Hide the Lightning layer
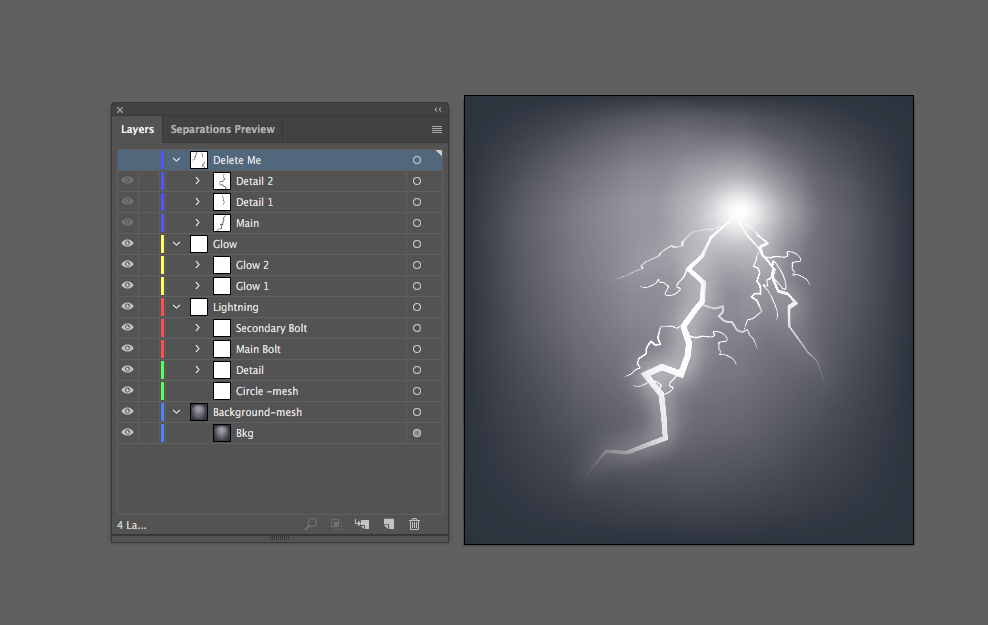Viewport: 988px width, 625px height. [127, 306]
